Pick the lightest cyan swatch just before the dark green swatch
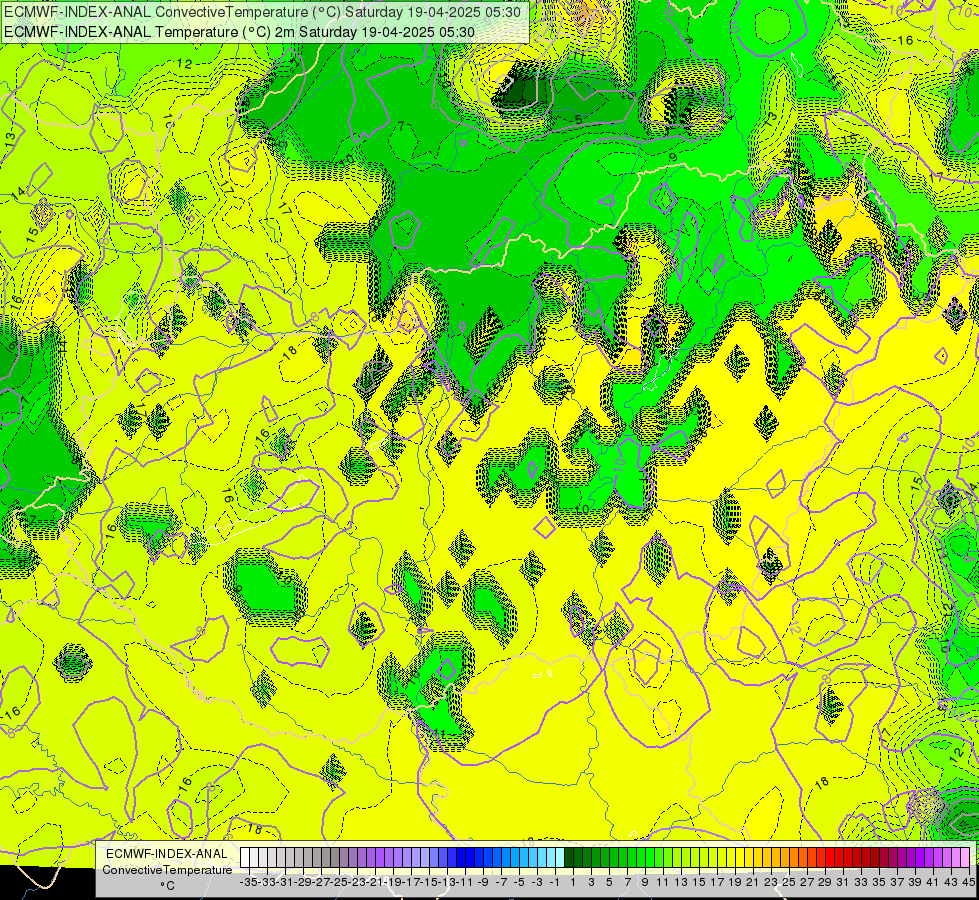This screenshot has height=900, width=979. point(559,857)
